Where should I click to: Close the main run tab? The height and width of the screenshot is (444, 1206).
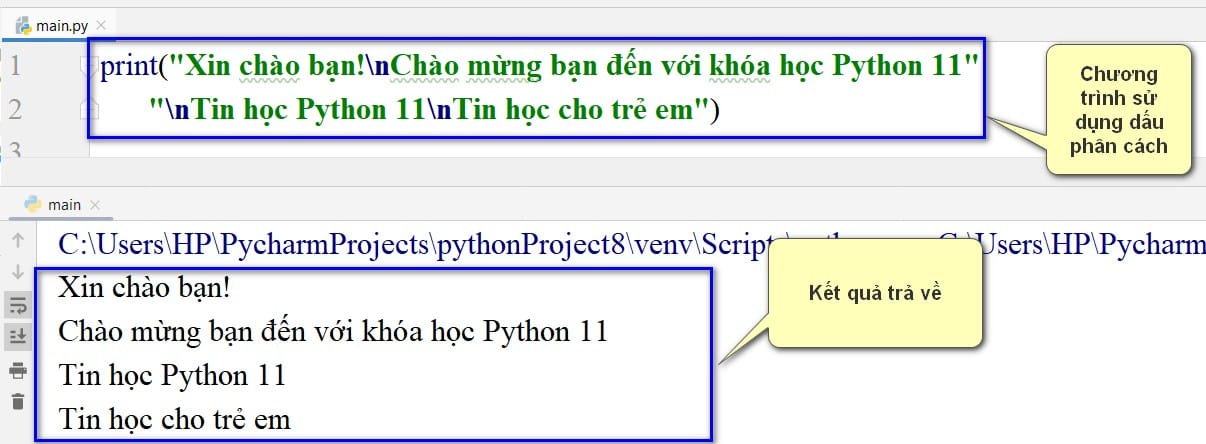[x=95, y=205]
